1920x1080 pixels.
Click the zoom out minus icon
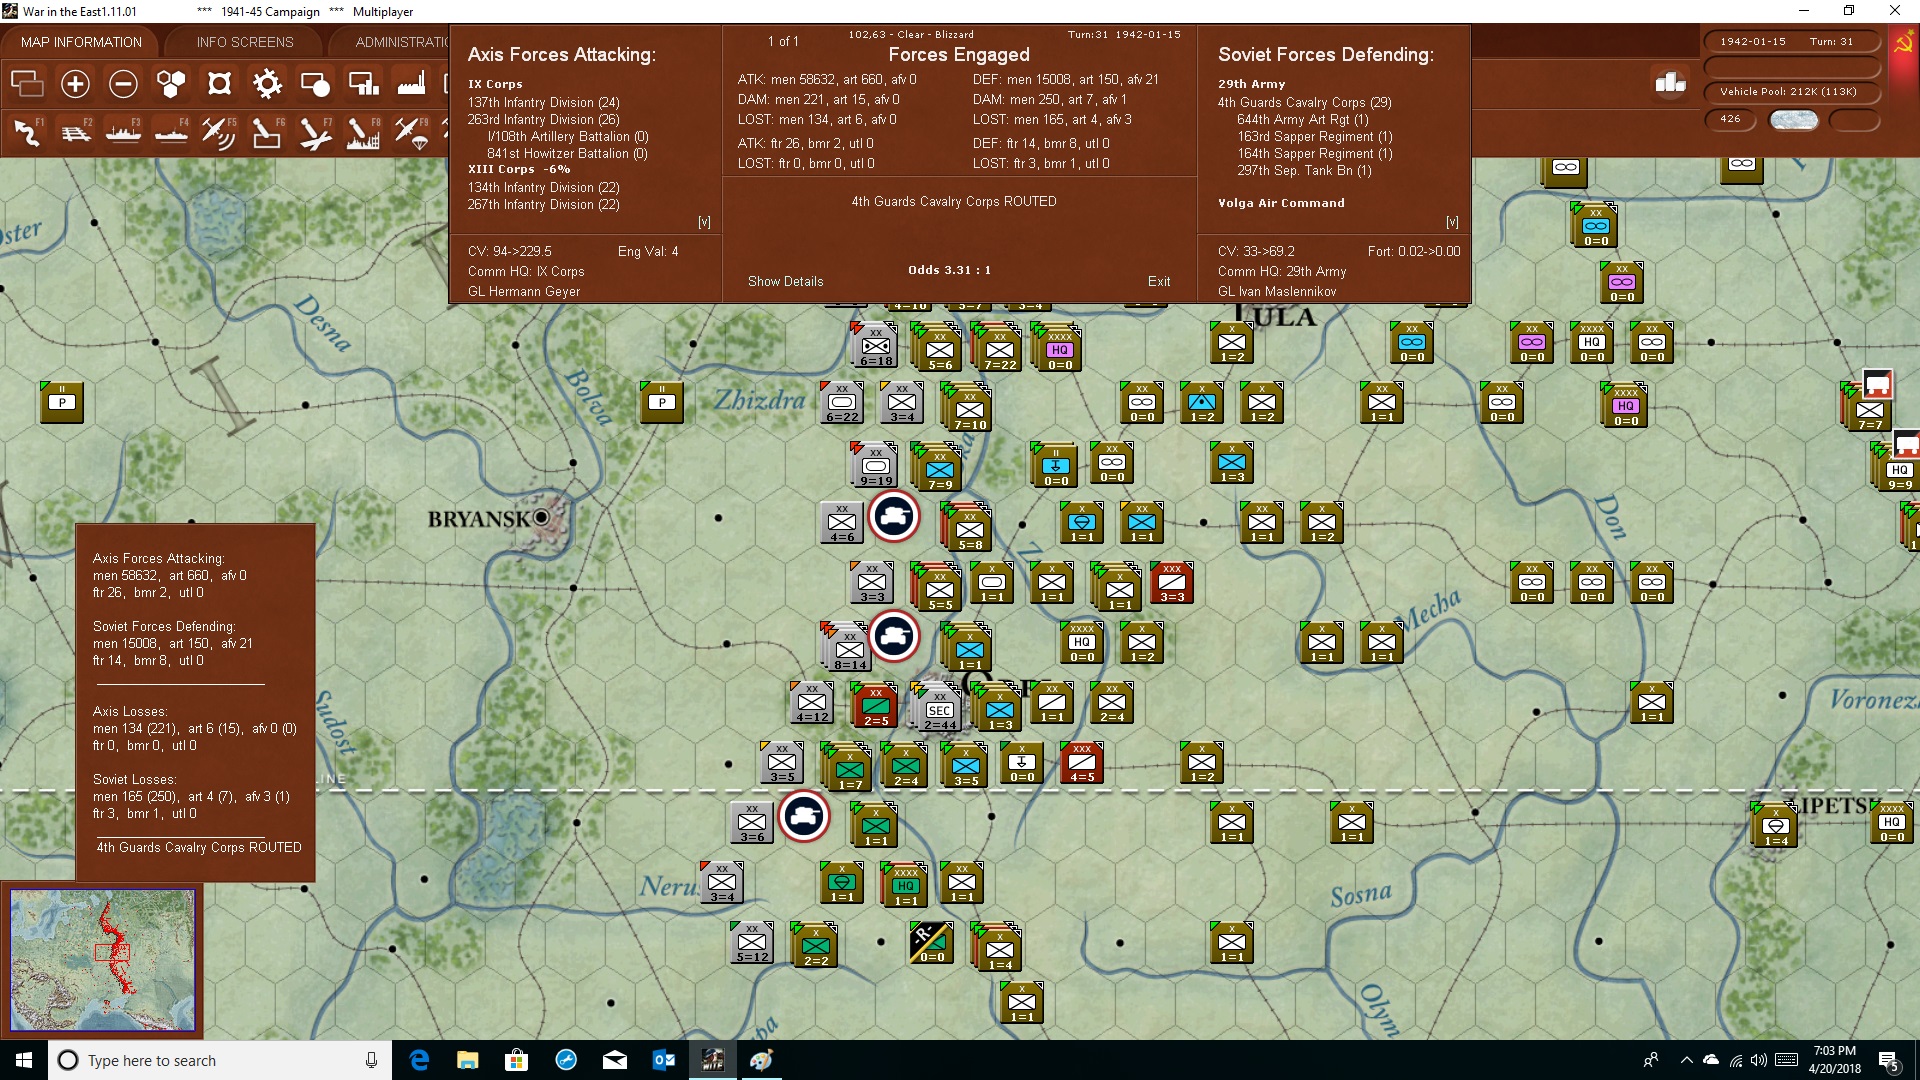[123, 84]
